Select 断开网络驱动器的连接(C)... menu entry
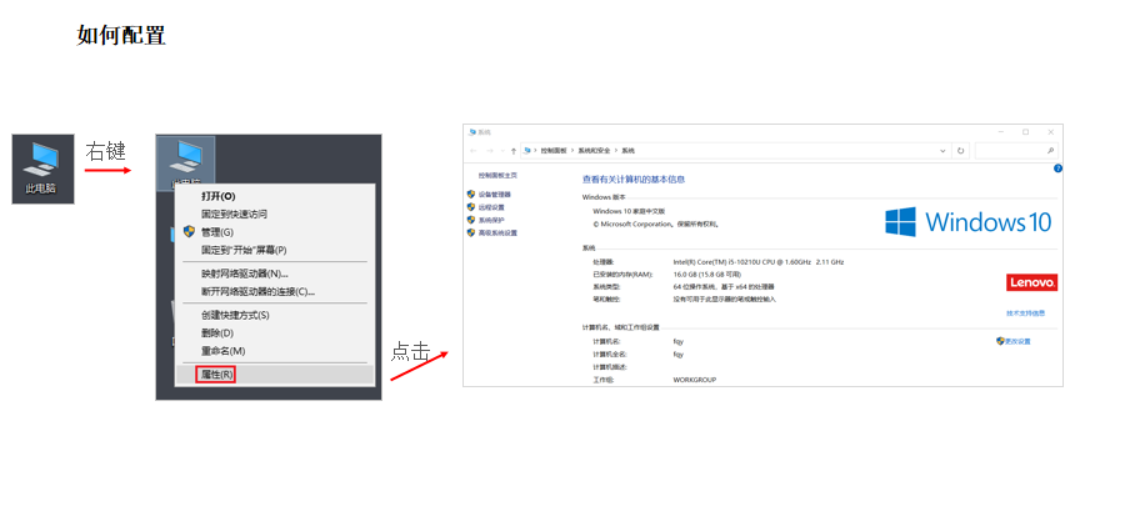 pyautogui.click(x=275, y=292)
